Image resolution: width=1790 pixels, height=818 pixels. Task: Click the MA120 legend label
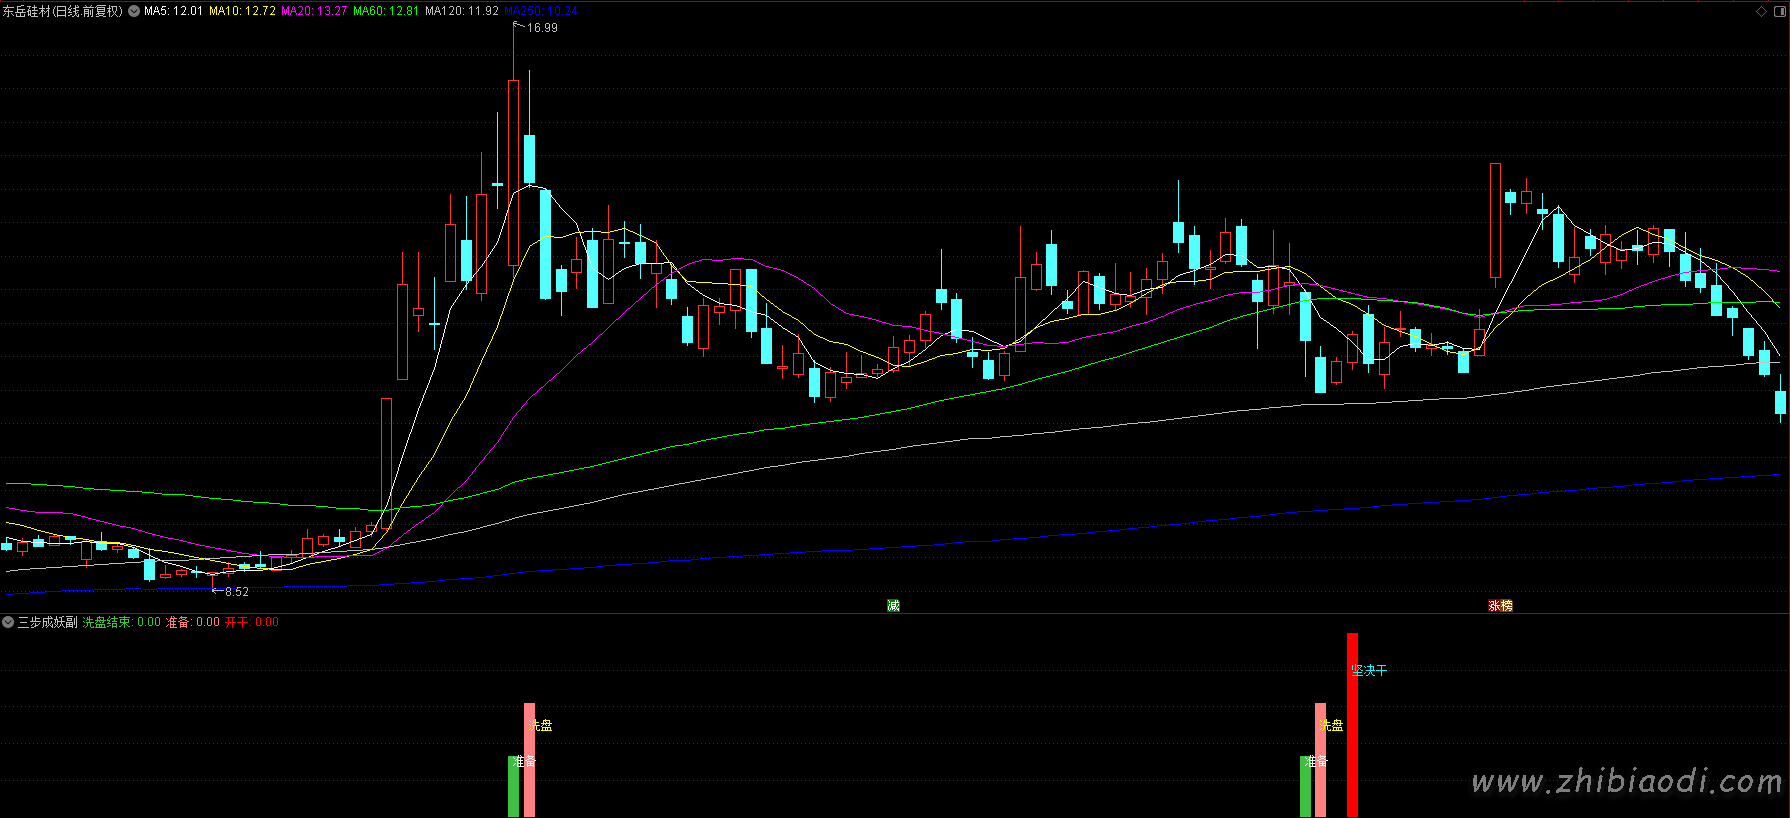click(x=461, y=11)
